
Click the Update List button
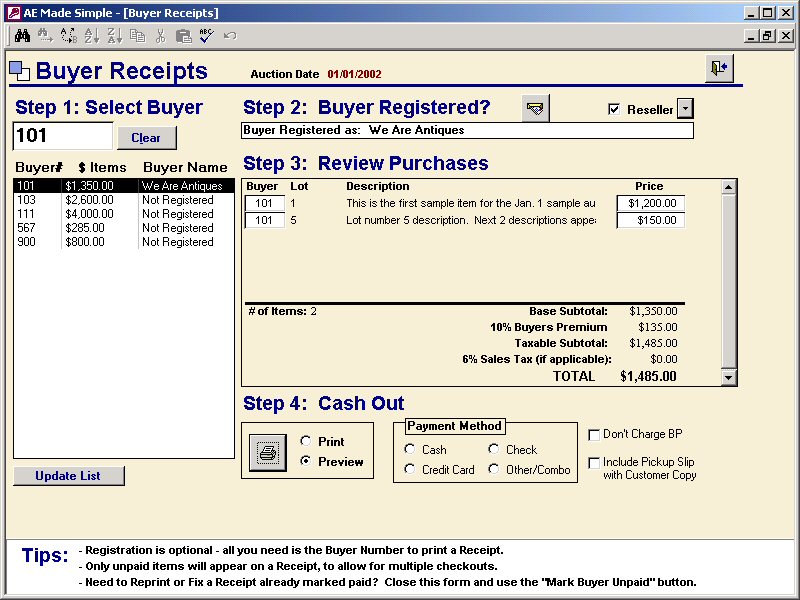68,476
